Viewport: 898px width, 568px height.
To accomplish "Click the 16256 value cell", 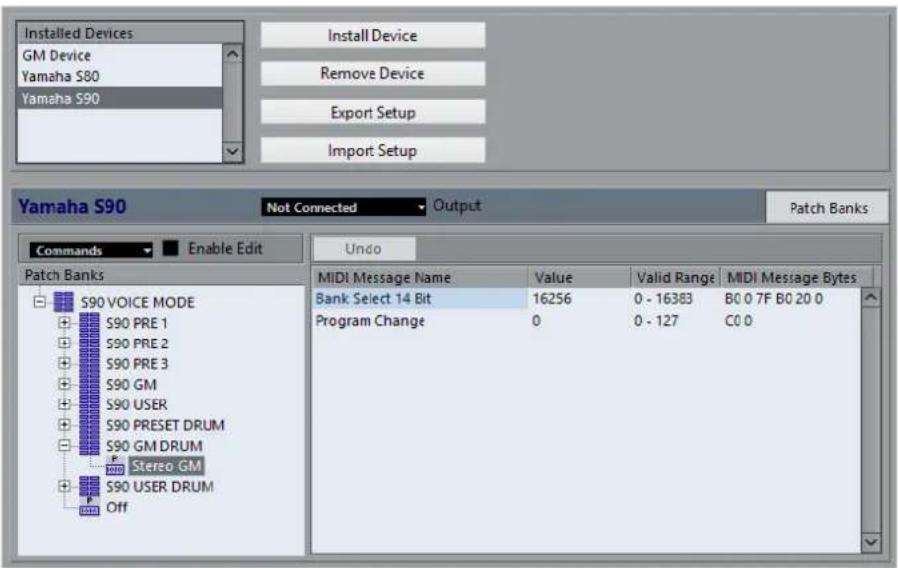I will 552,298.
